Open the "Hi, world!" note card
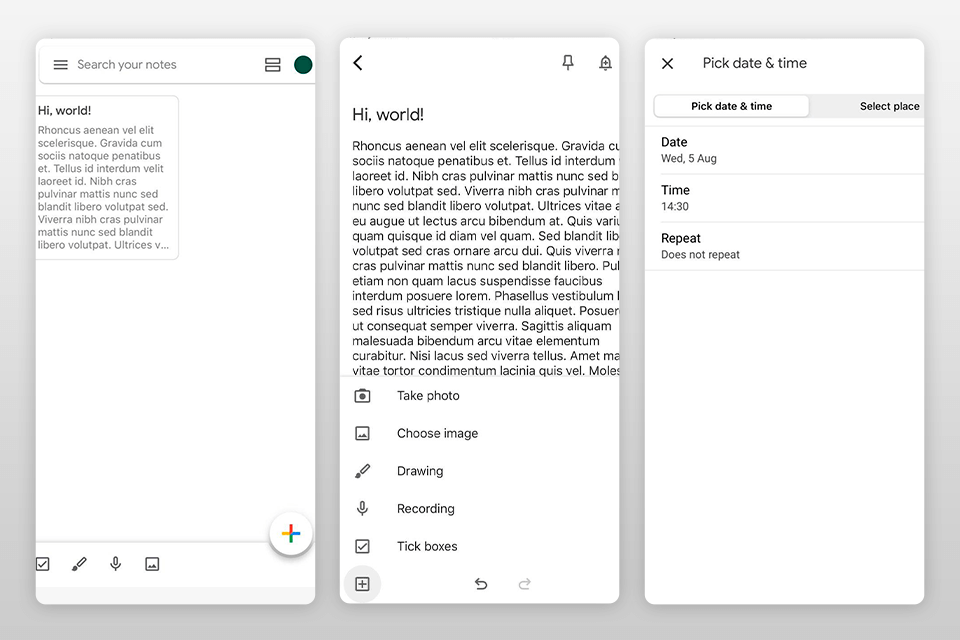 107,178
